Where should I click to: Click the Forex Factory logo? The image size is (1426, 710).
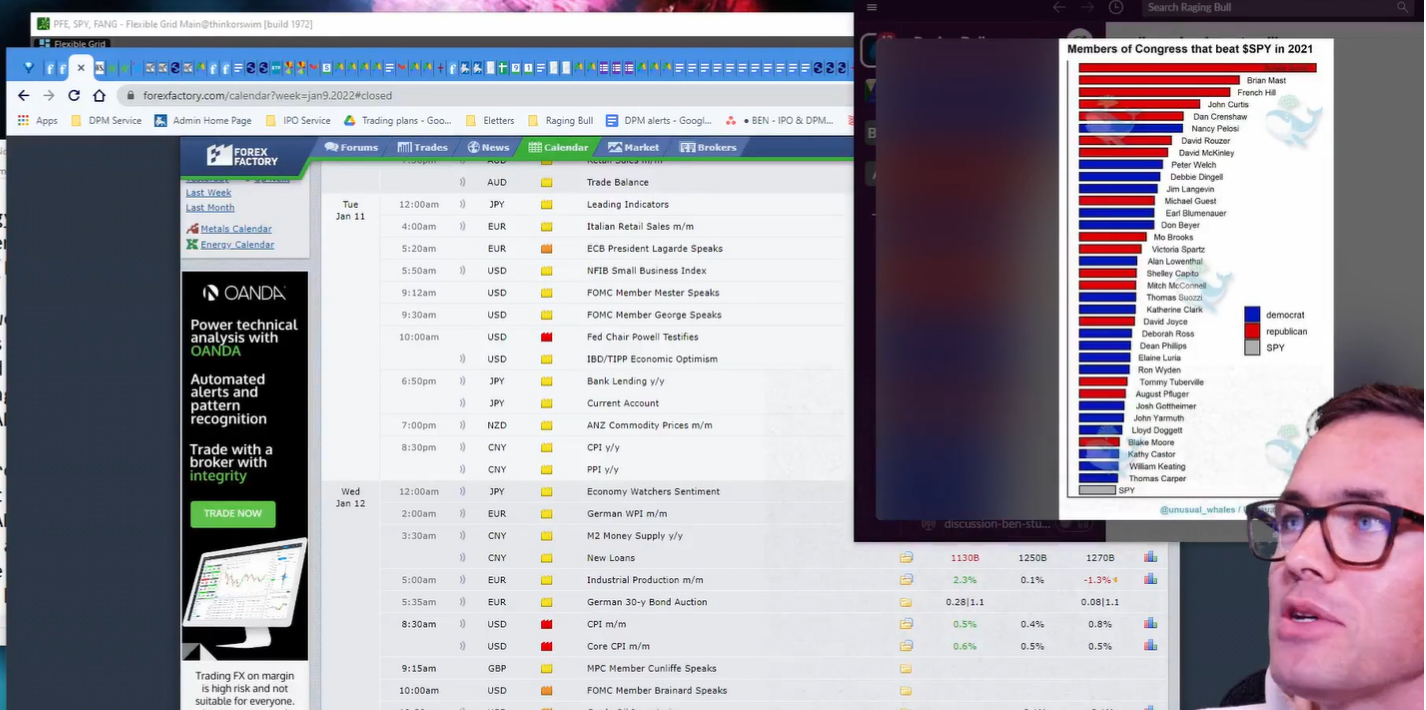pyautogui.click(x=242, y=155)
